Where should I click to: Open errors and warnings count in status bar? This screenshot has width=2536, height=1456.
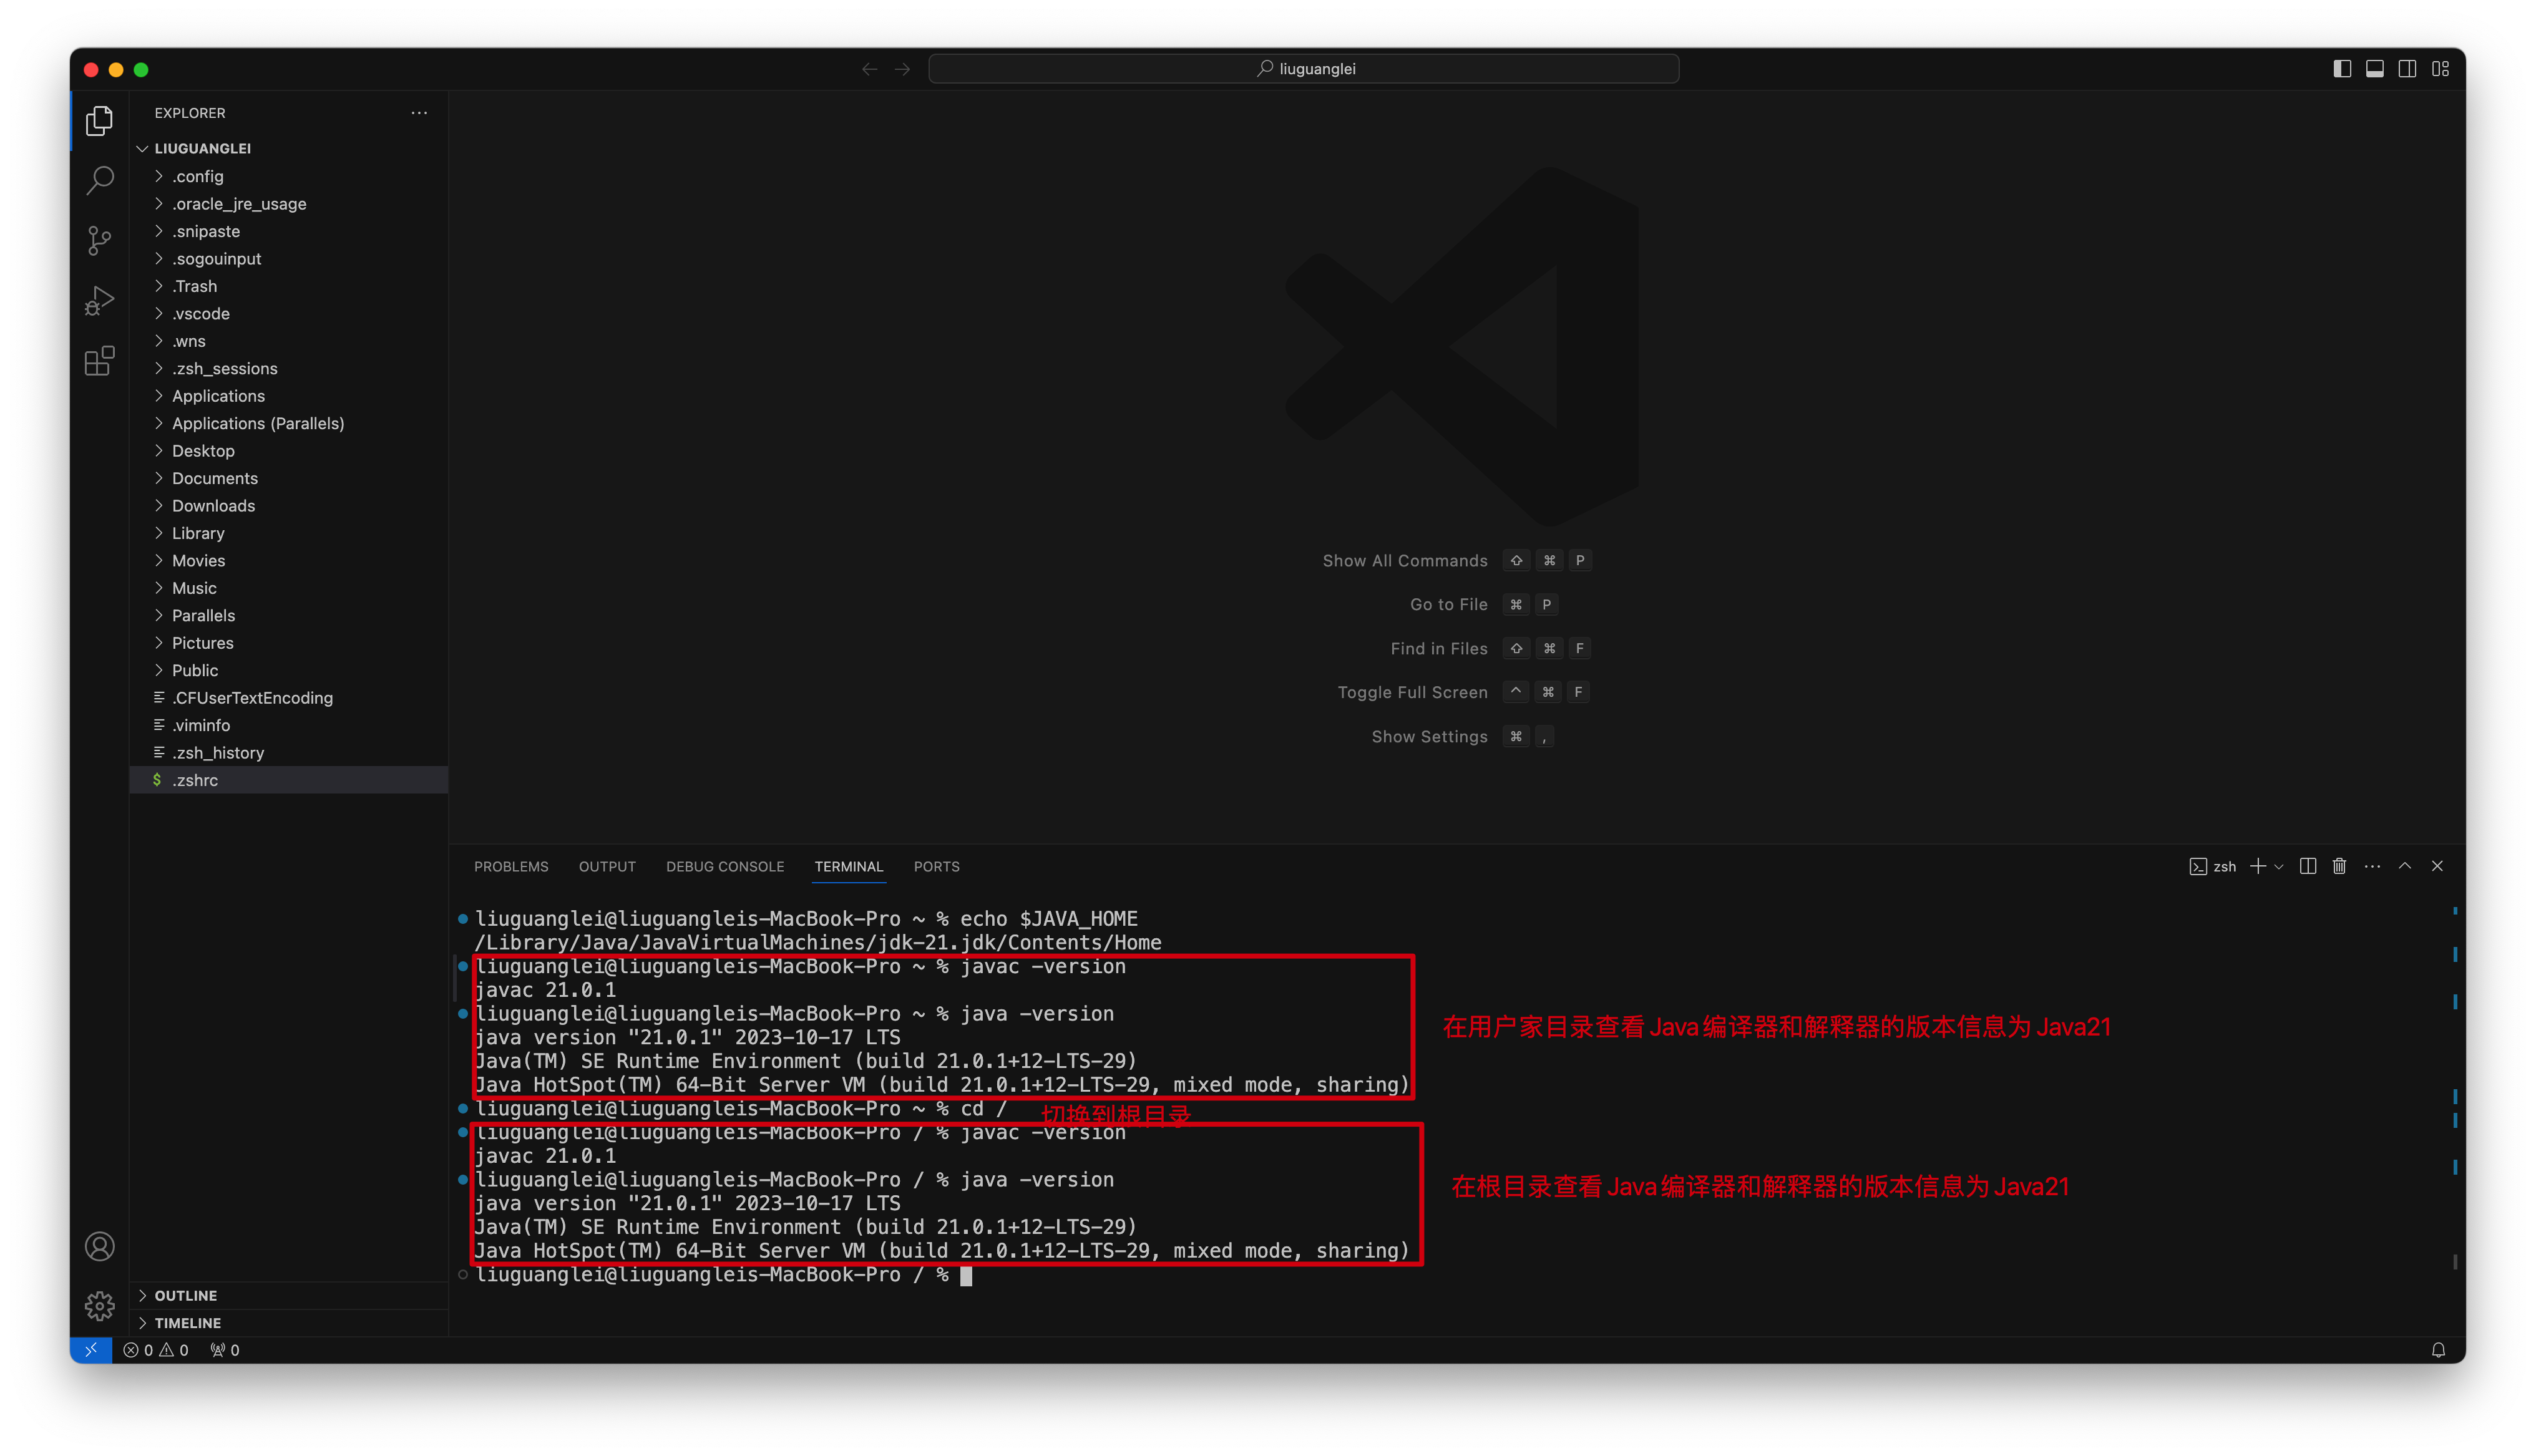(x=156, y=1350)
